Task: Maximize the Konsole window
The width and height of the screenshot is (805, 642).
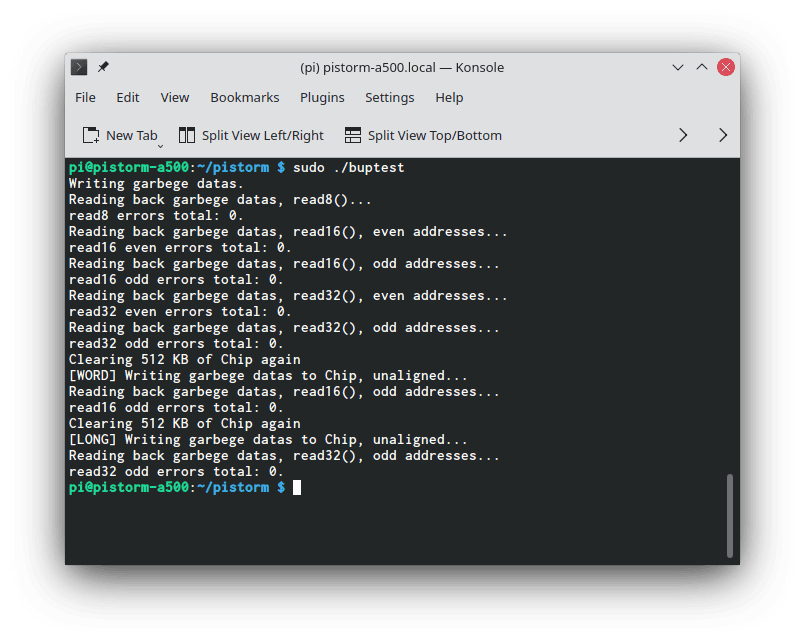Action: pos(702,67)
